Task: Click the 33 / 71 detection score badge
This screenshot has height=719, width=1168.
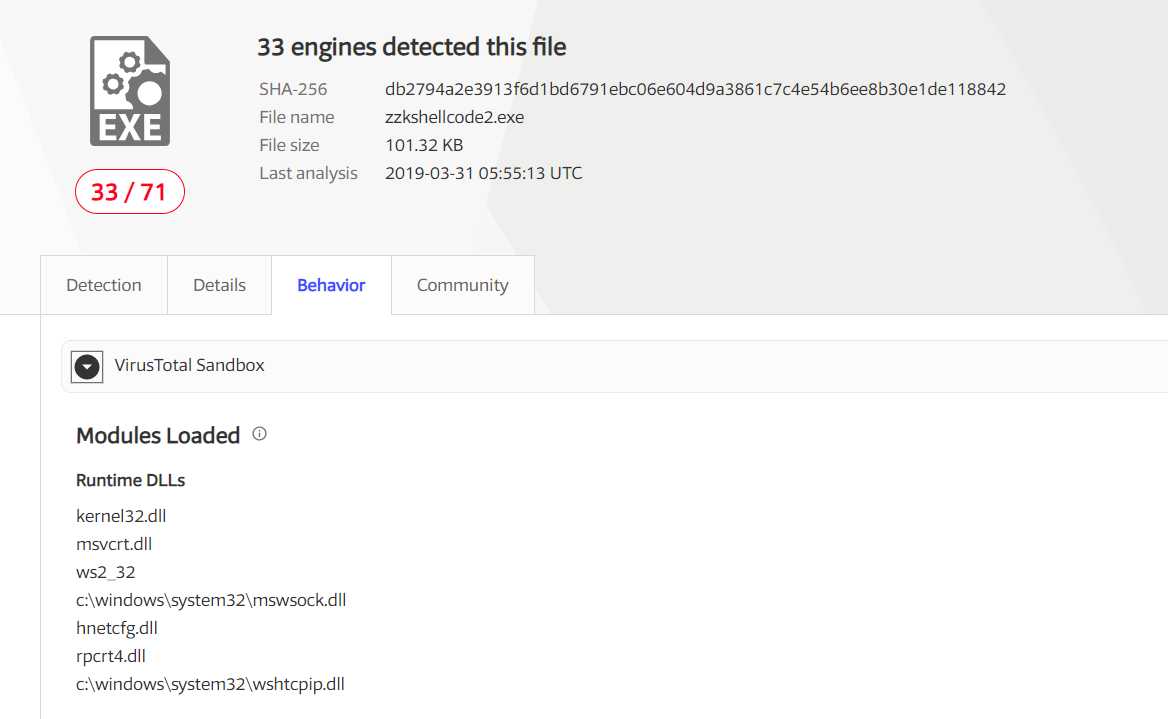Action: tap(130, 191)
